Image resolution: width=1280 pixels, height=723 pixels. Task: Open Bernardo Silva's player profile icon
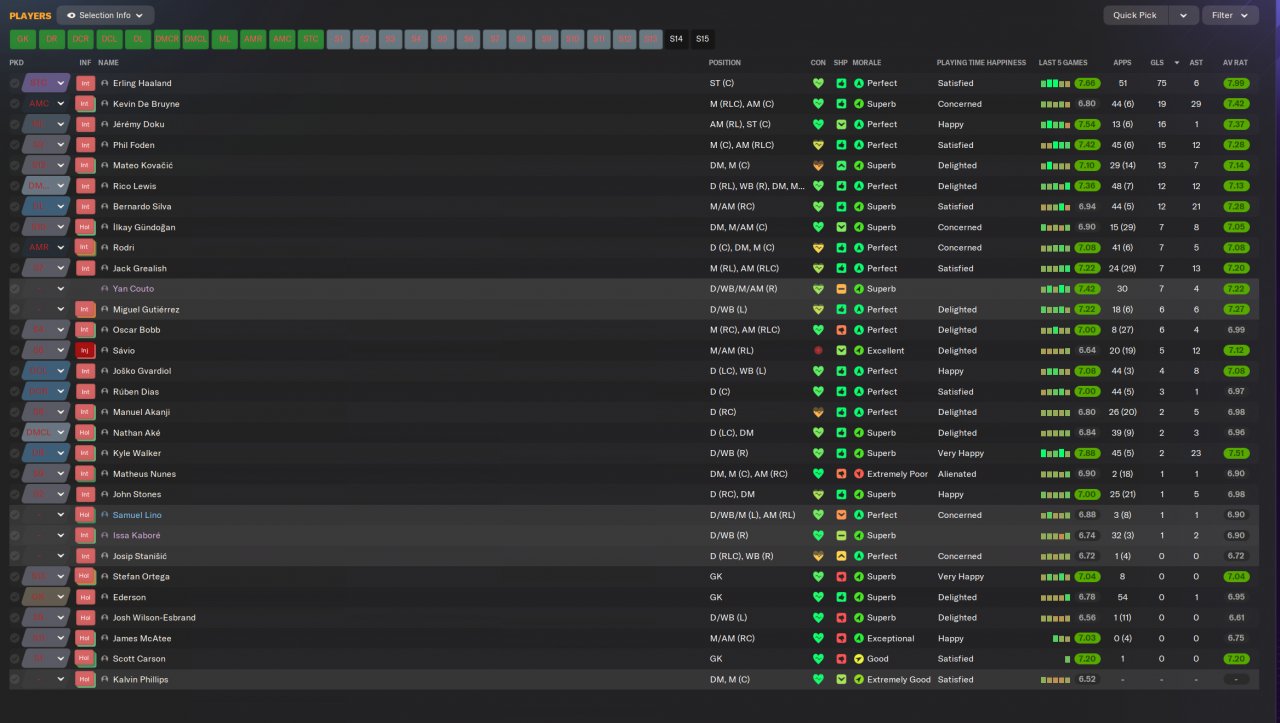tap(105, 207)
